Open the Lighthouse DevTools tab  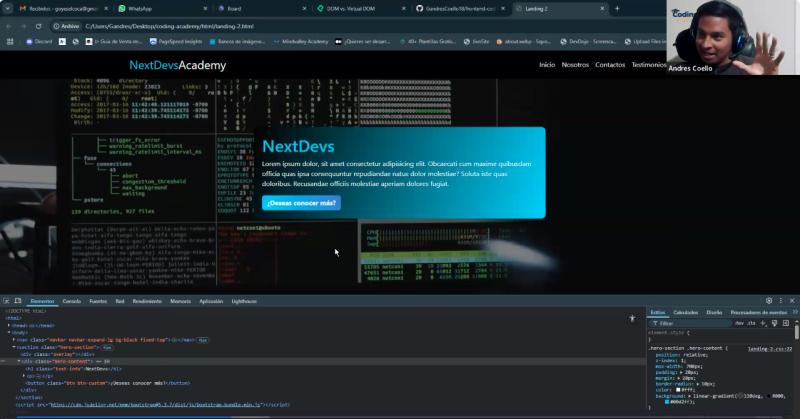click(x=244, y=301)
